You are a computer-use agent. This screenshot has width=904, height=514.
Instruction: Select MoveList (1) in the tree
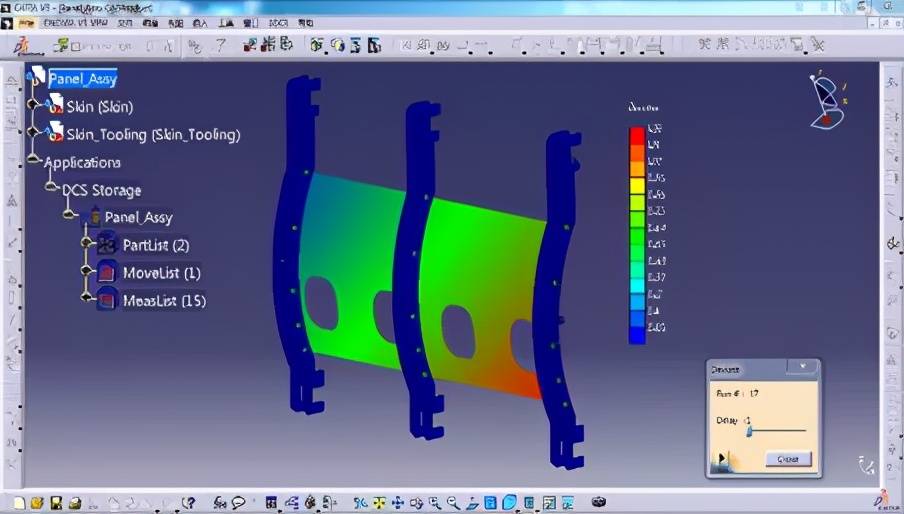pos(161,273)
